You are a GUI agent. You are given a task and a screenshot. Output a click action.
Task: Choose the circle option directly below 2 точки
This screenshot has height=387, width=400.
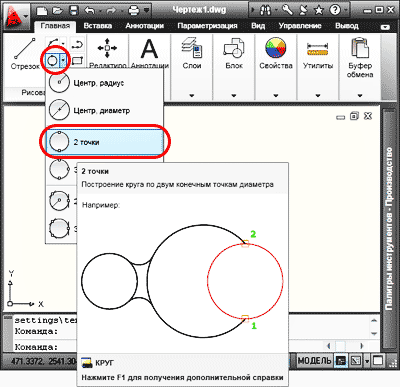coord(59,169)
